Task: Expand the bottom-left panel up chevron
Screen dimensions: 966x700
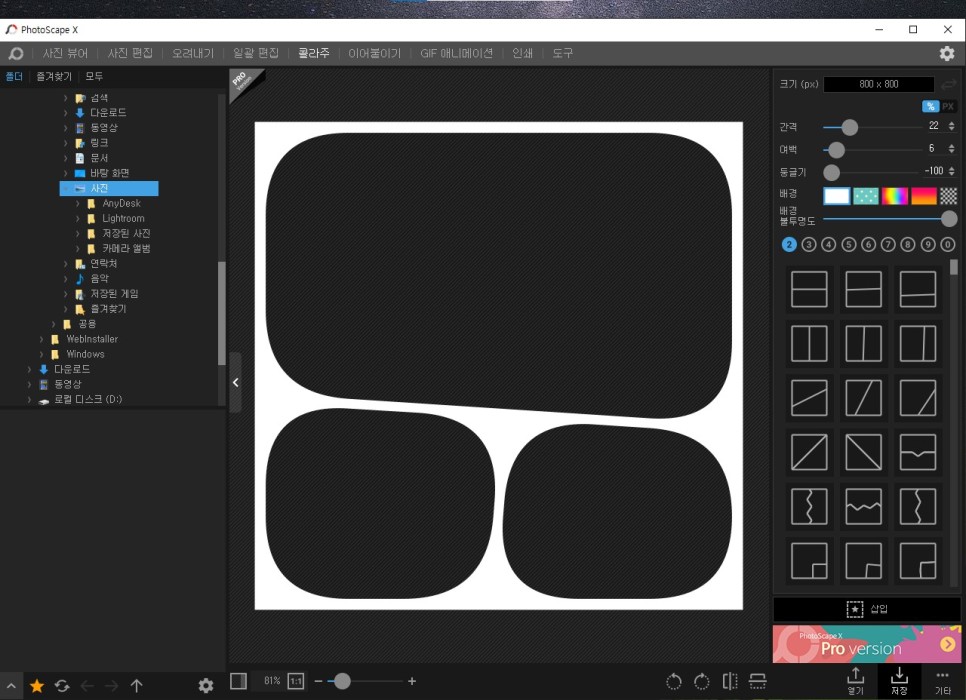Action: coord(11,685)
